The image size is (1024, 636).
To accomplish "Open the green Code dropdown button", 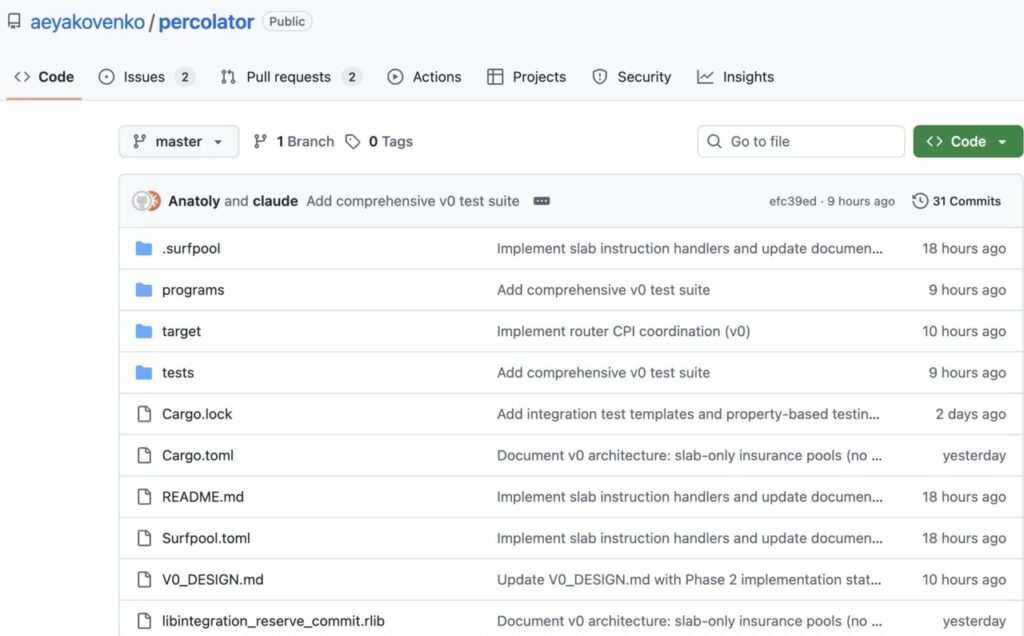I will click(x=967, y=142).
